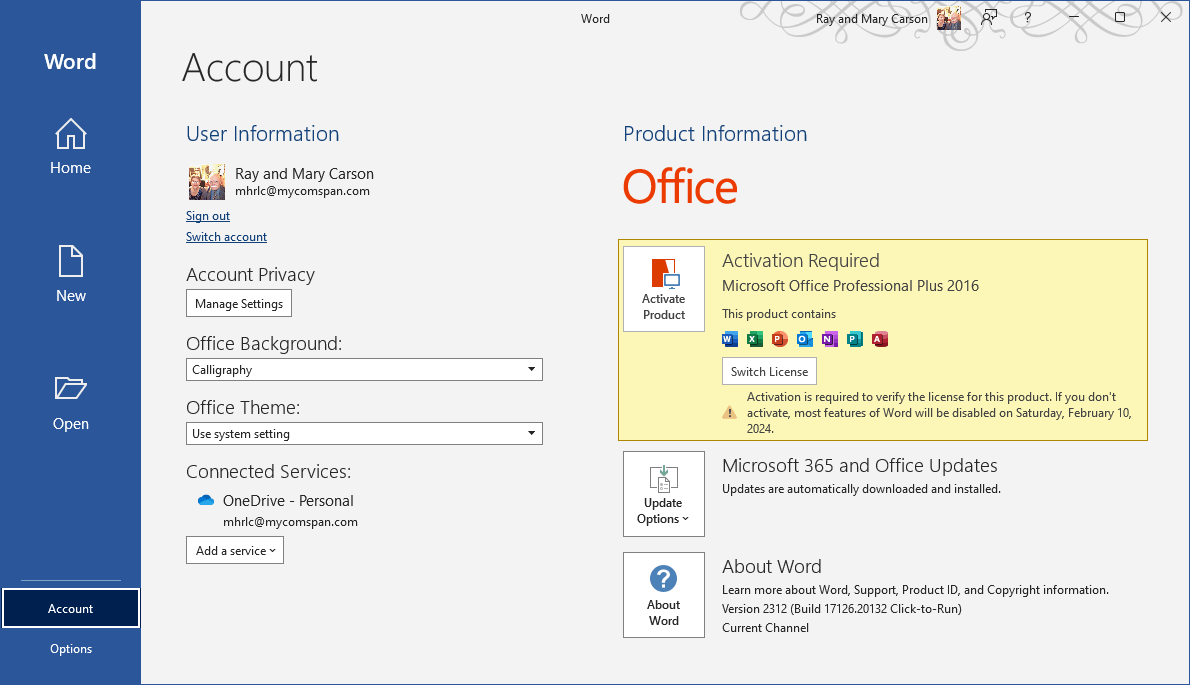Minimize the Word window
This screenshot has width=1190, height=685.
[1074, 17]
